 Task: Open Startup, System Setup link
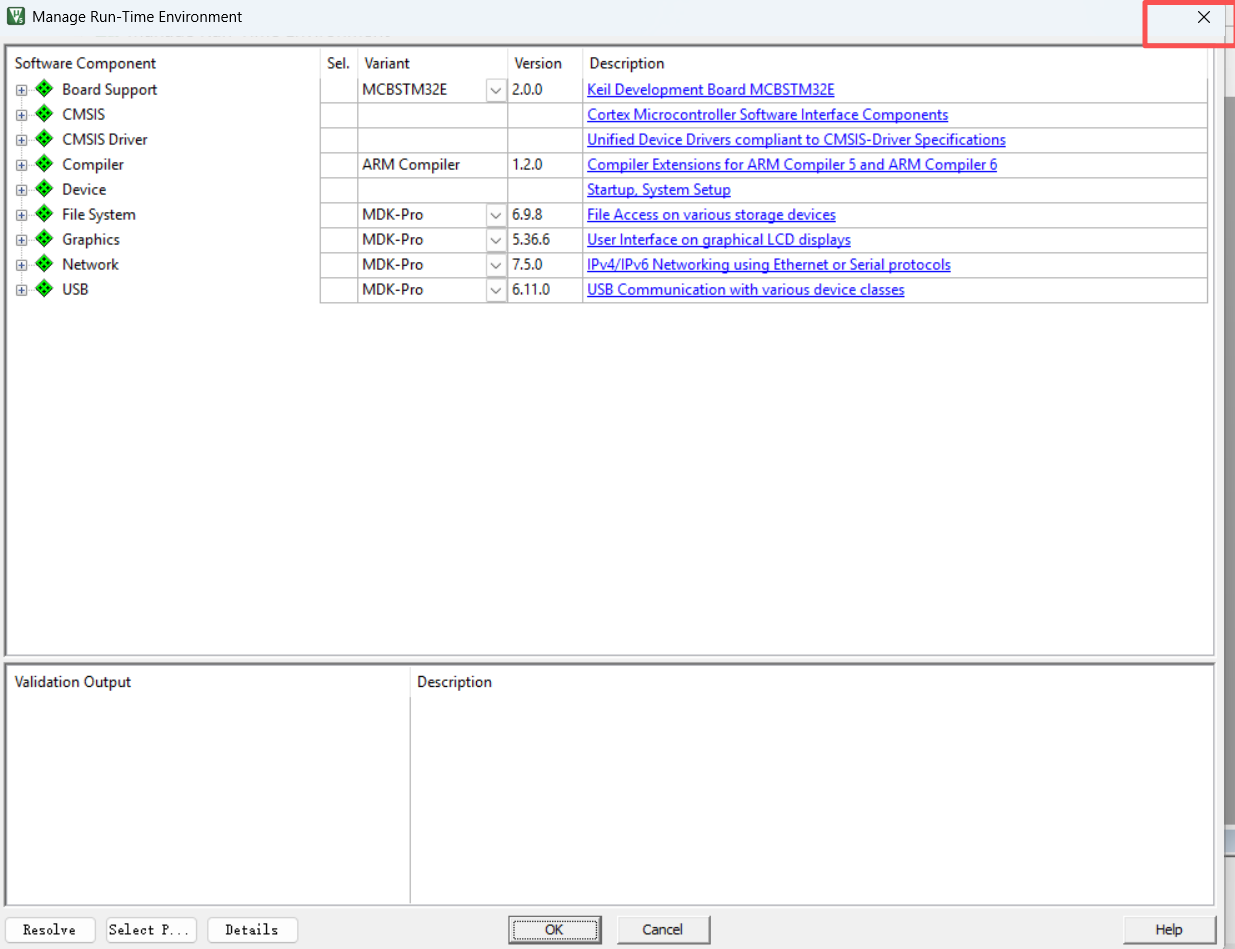pos(659,190)
